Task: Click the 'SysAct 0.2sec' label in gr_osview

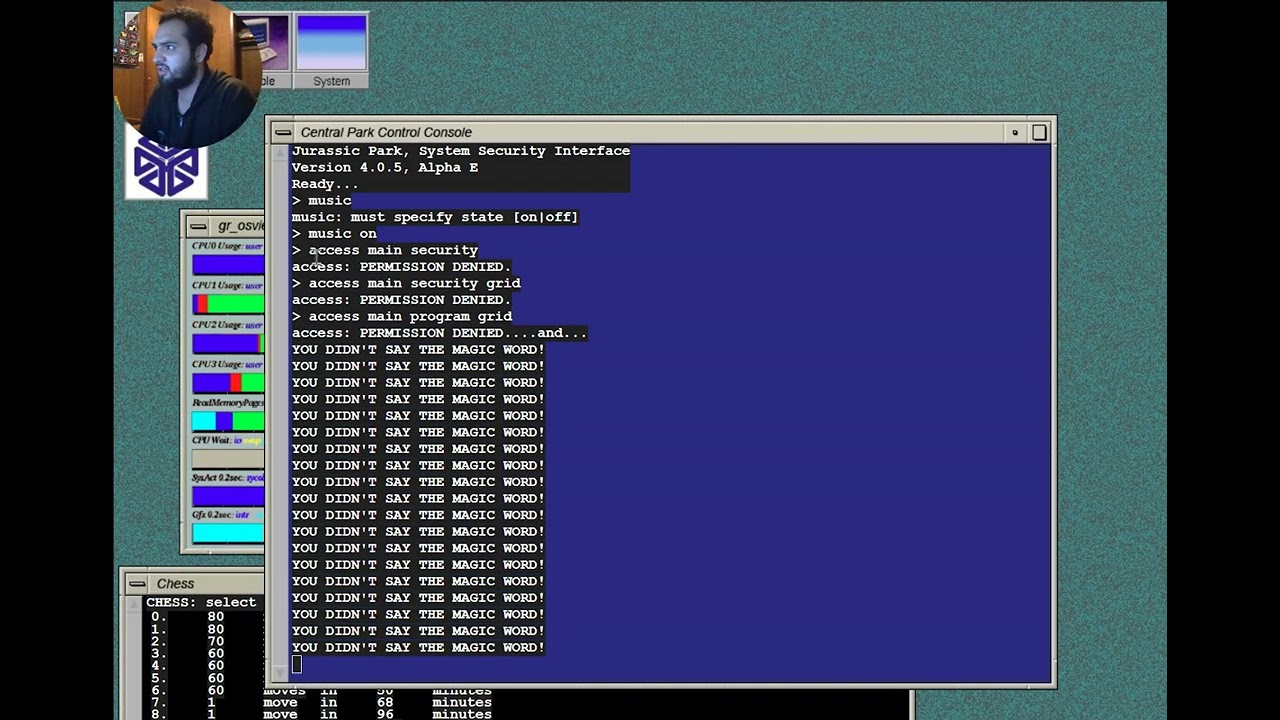Action: click(217, 478)
